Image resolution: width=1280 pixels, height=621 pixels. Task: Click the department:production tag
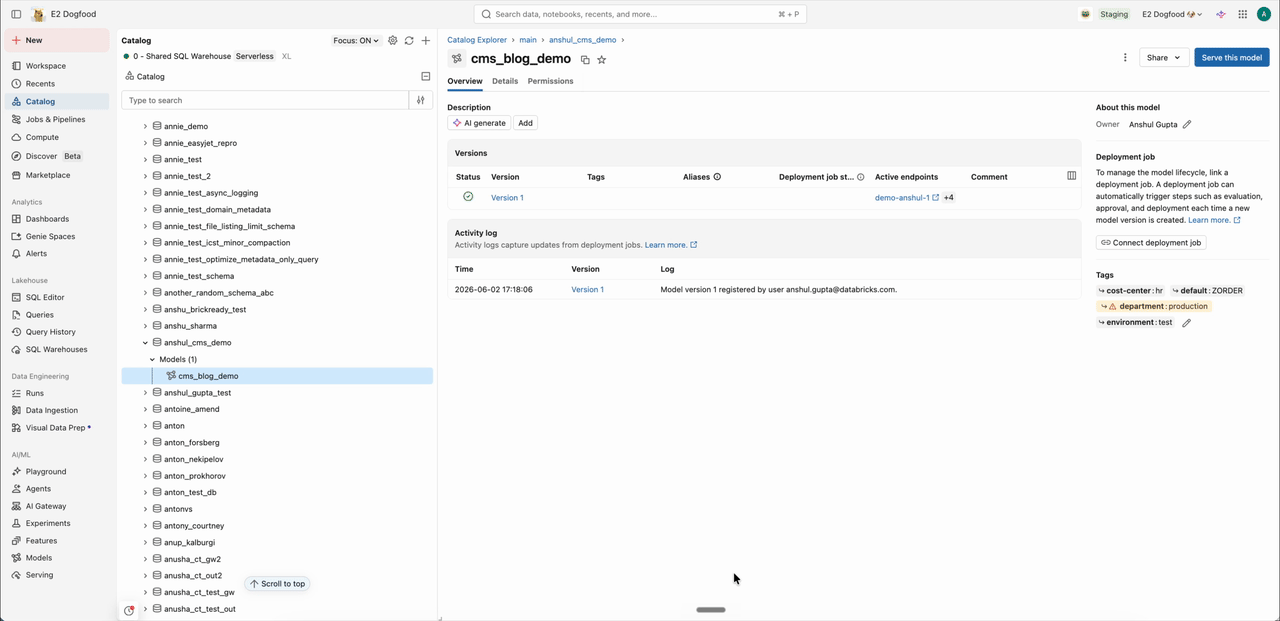pos(1154,307)
